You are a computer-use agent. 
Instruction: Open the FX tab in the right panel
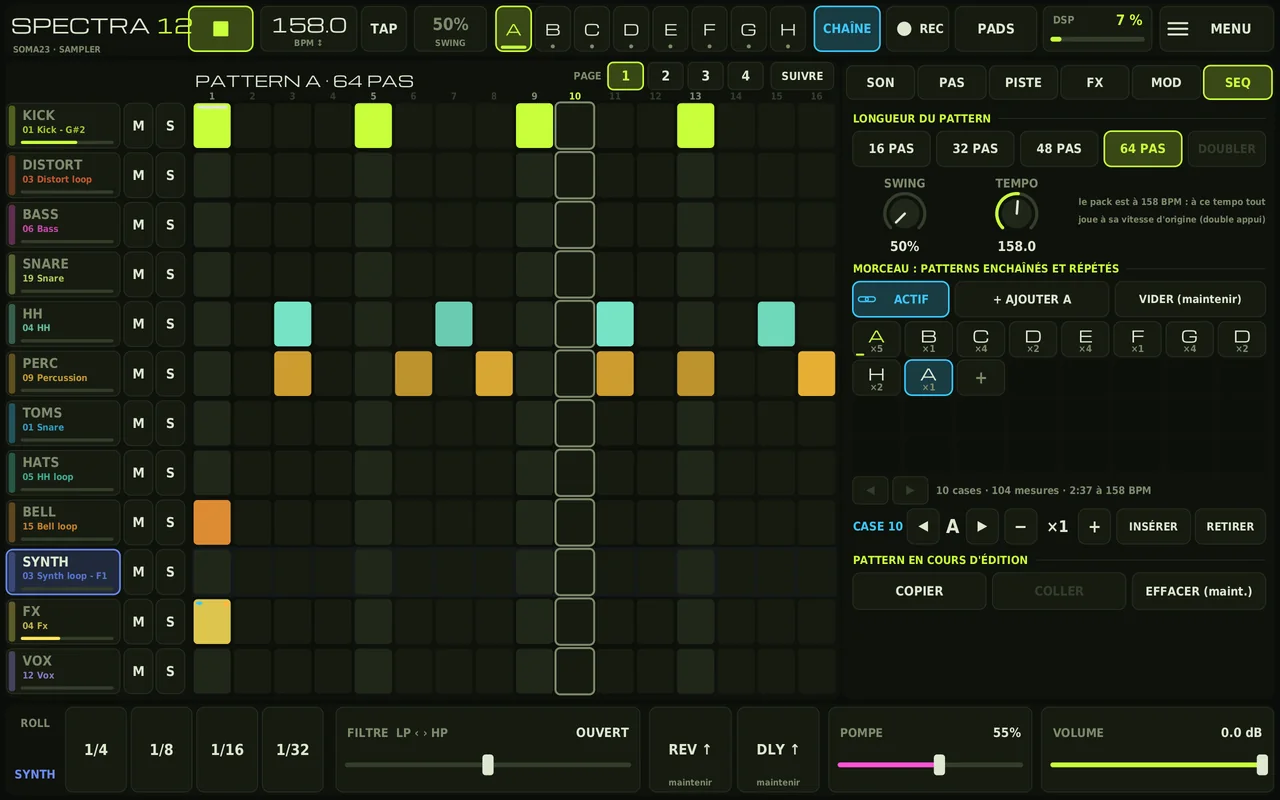pyautogui.click(x=1095, y=82)
